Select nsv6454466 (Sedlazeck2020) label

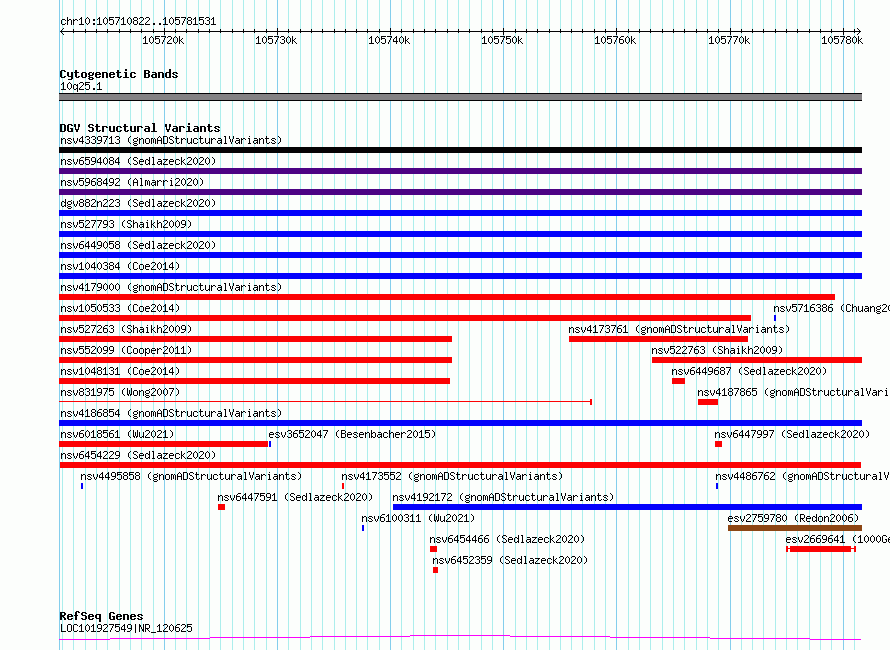507,539
